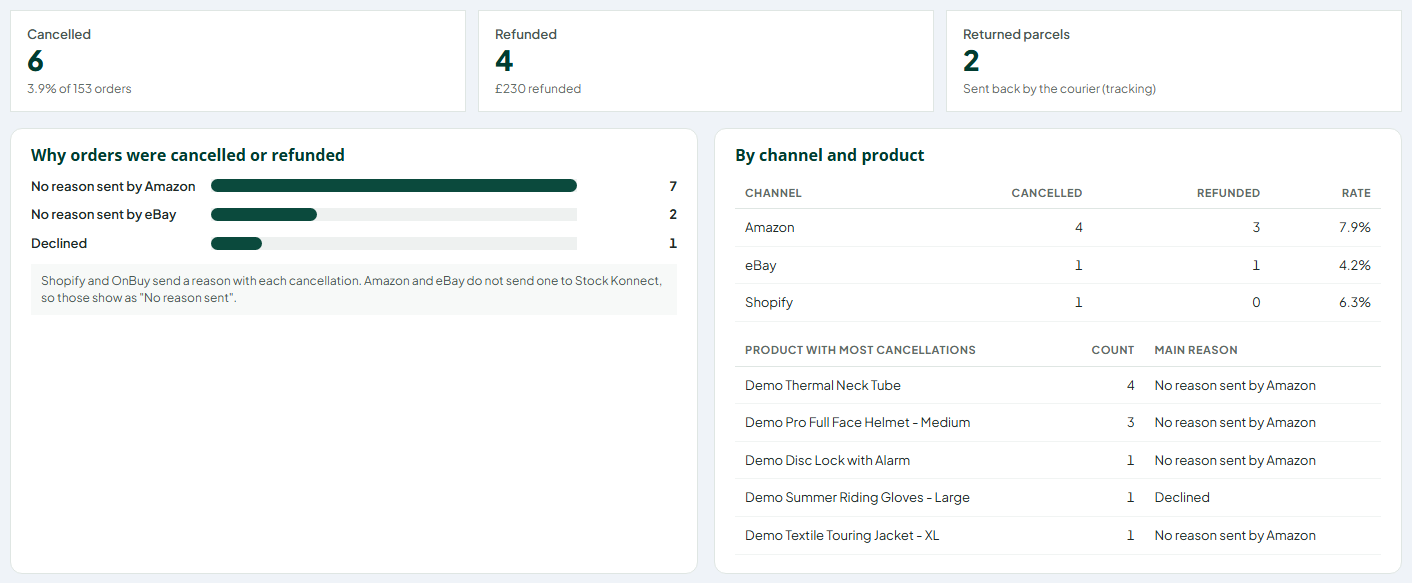Click the 'By channel and product' heading
The height and width of the screenshot is (583, 1412).
coord(830,155)
